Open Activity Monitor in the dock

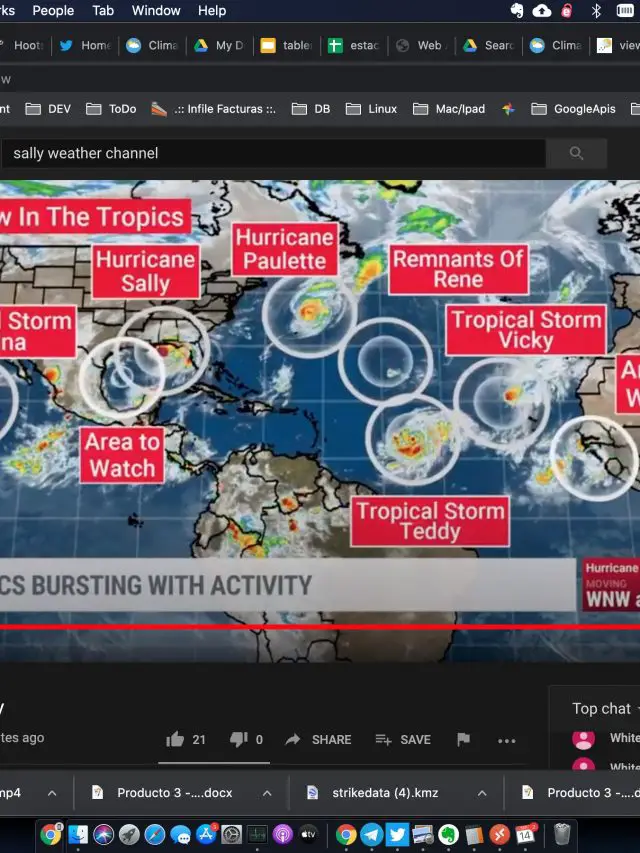point(257,834)
